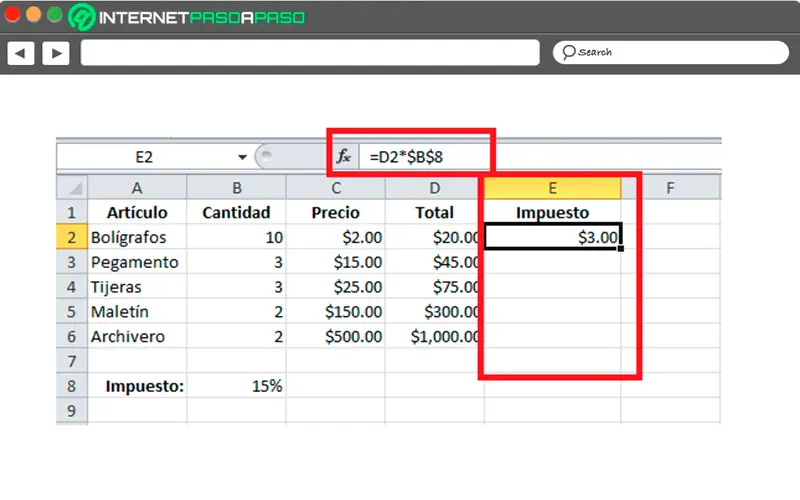
Task: Click the Total header cell
Action: tap(434, 212)
